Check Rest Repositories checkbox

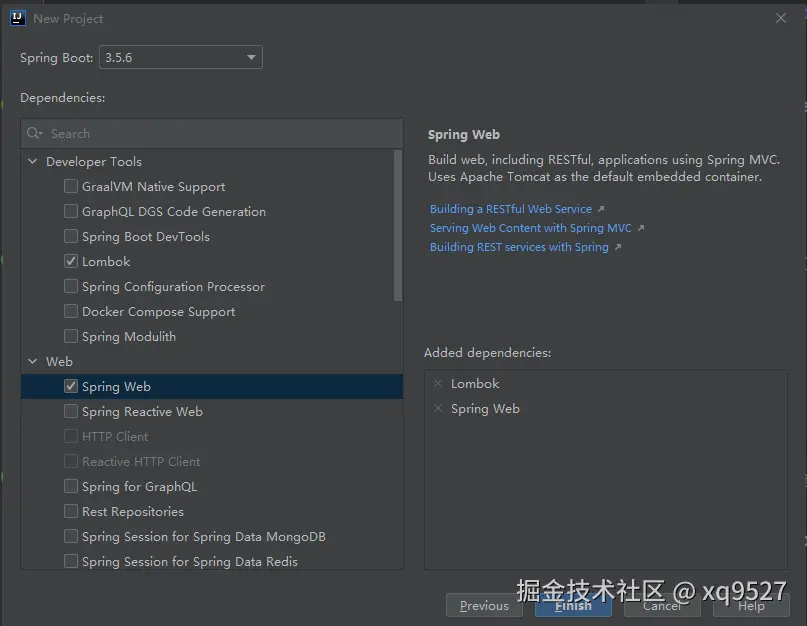(71, 511)
